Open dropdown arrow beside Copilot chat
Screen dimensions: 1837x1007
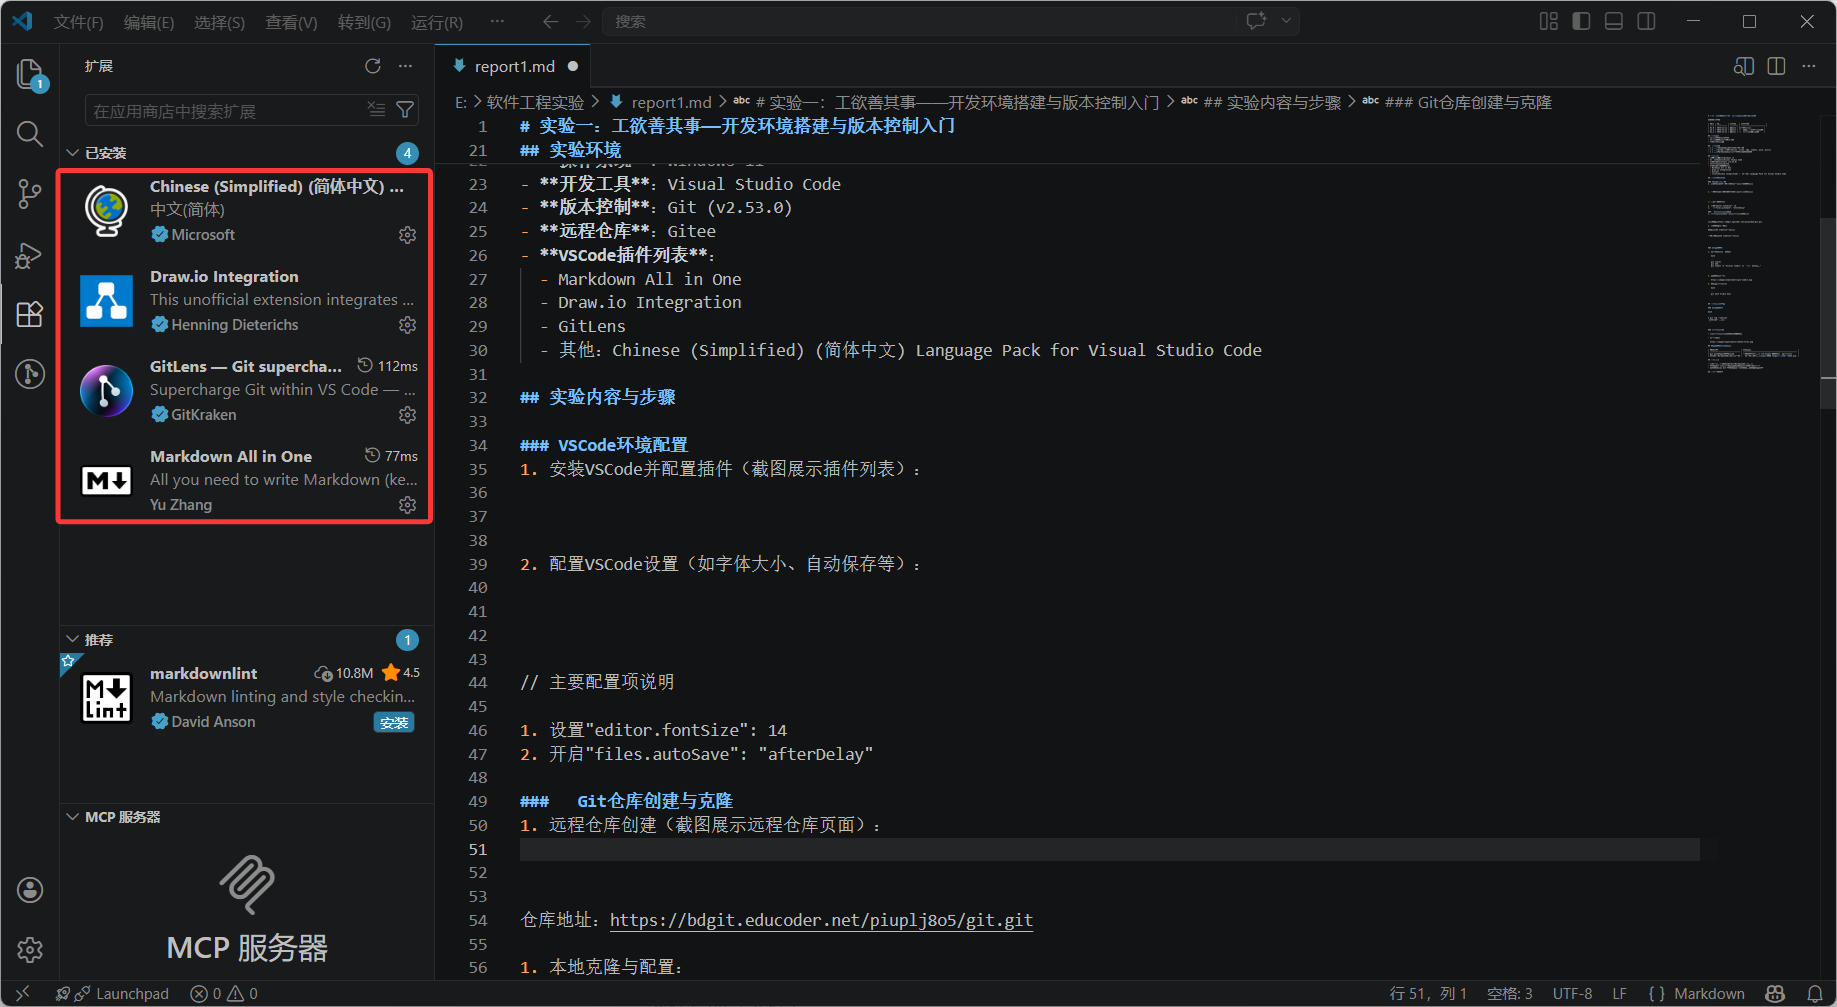(1286, 21)
